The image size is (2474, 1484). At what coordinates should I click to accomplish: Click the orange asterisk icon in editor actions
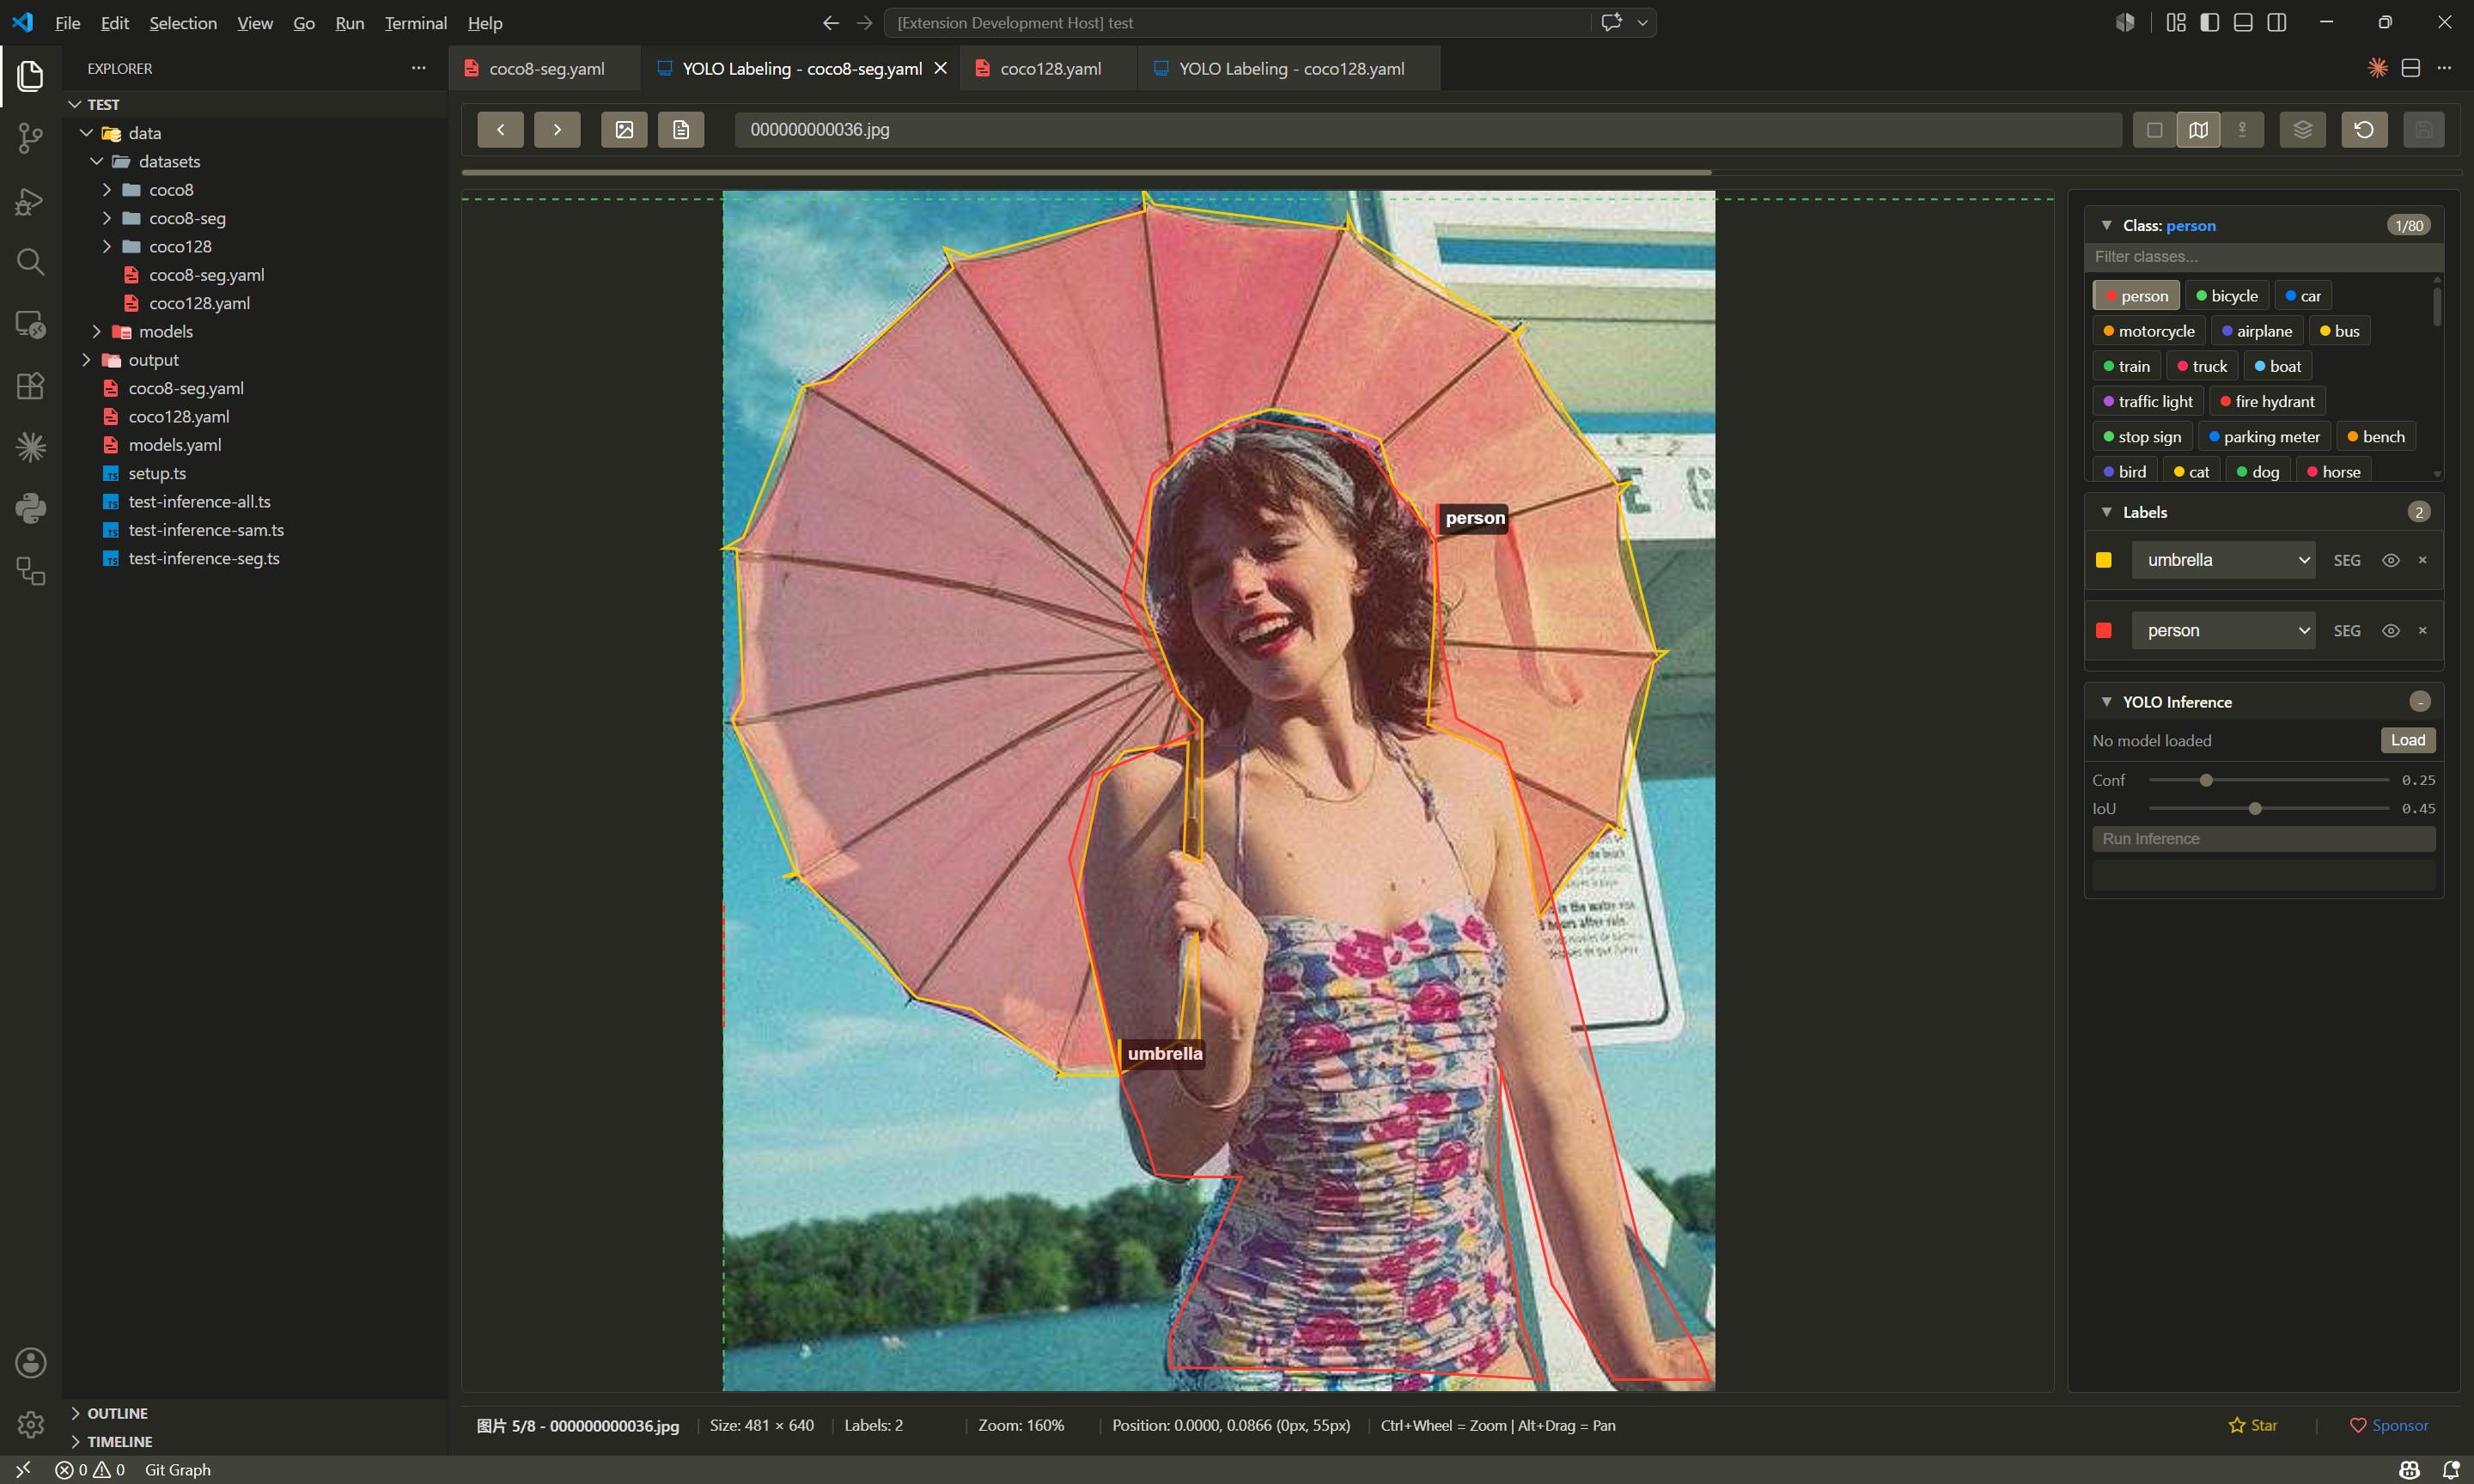tap(2377, 68)
